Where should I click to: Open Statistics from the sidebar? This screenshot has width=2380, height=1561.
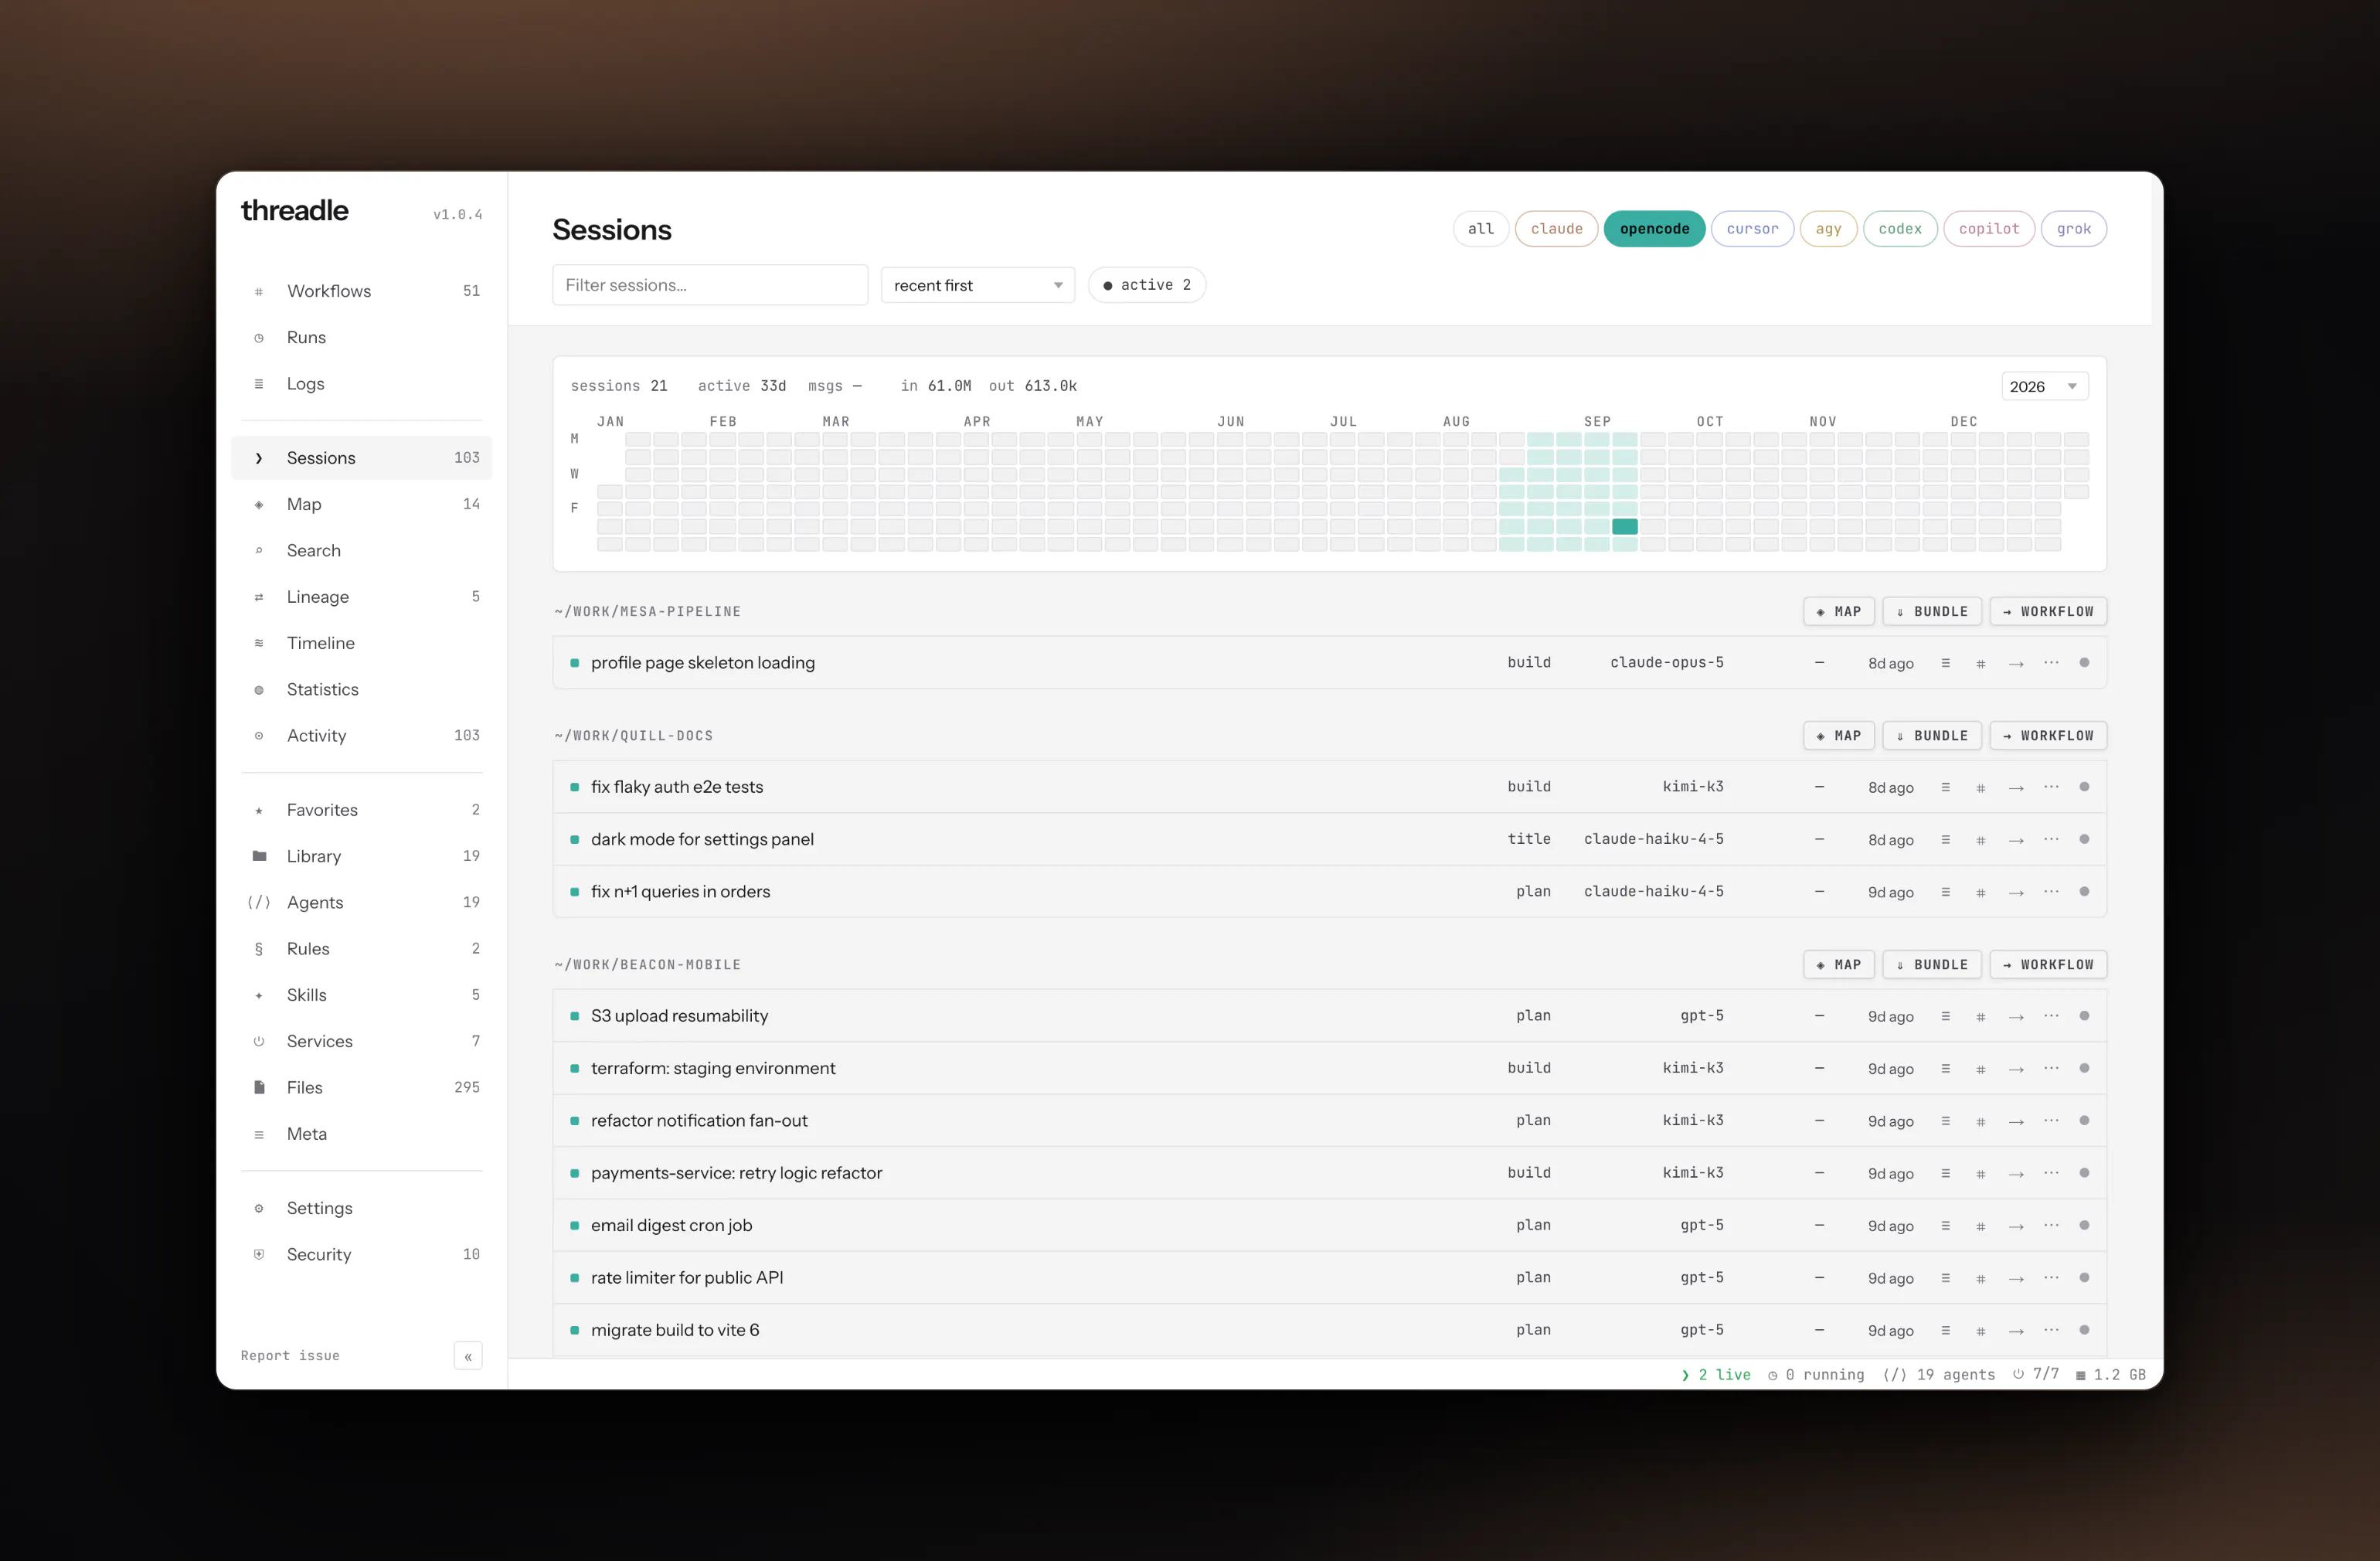point(362,690)
